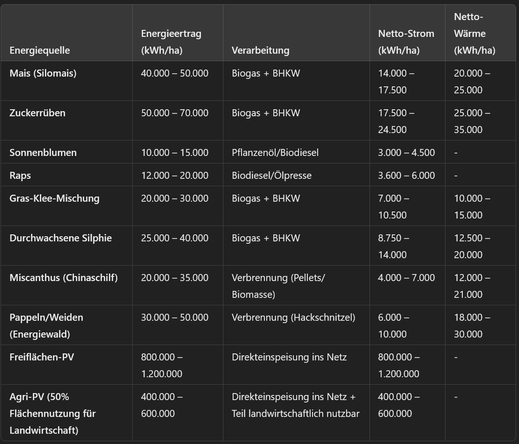Click the Verarbeitung column header

(260, 50)
